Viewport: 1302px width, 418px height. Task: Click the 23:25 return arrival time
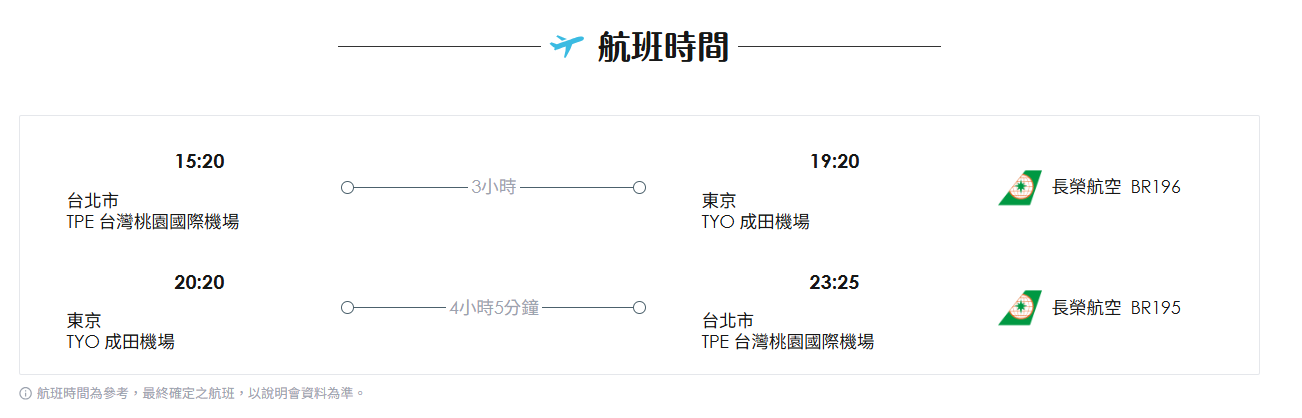[x=834, y=282]
